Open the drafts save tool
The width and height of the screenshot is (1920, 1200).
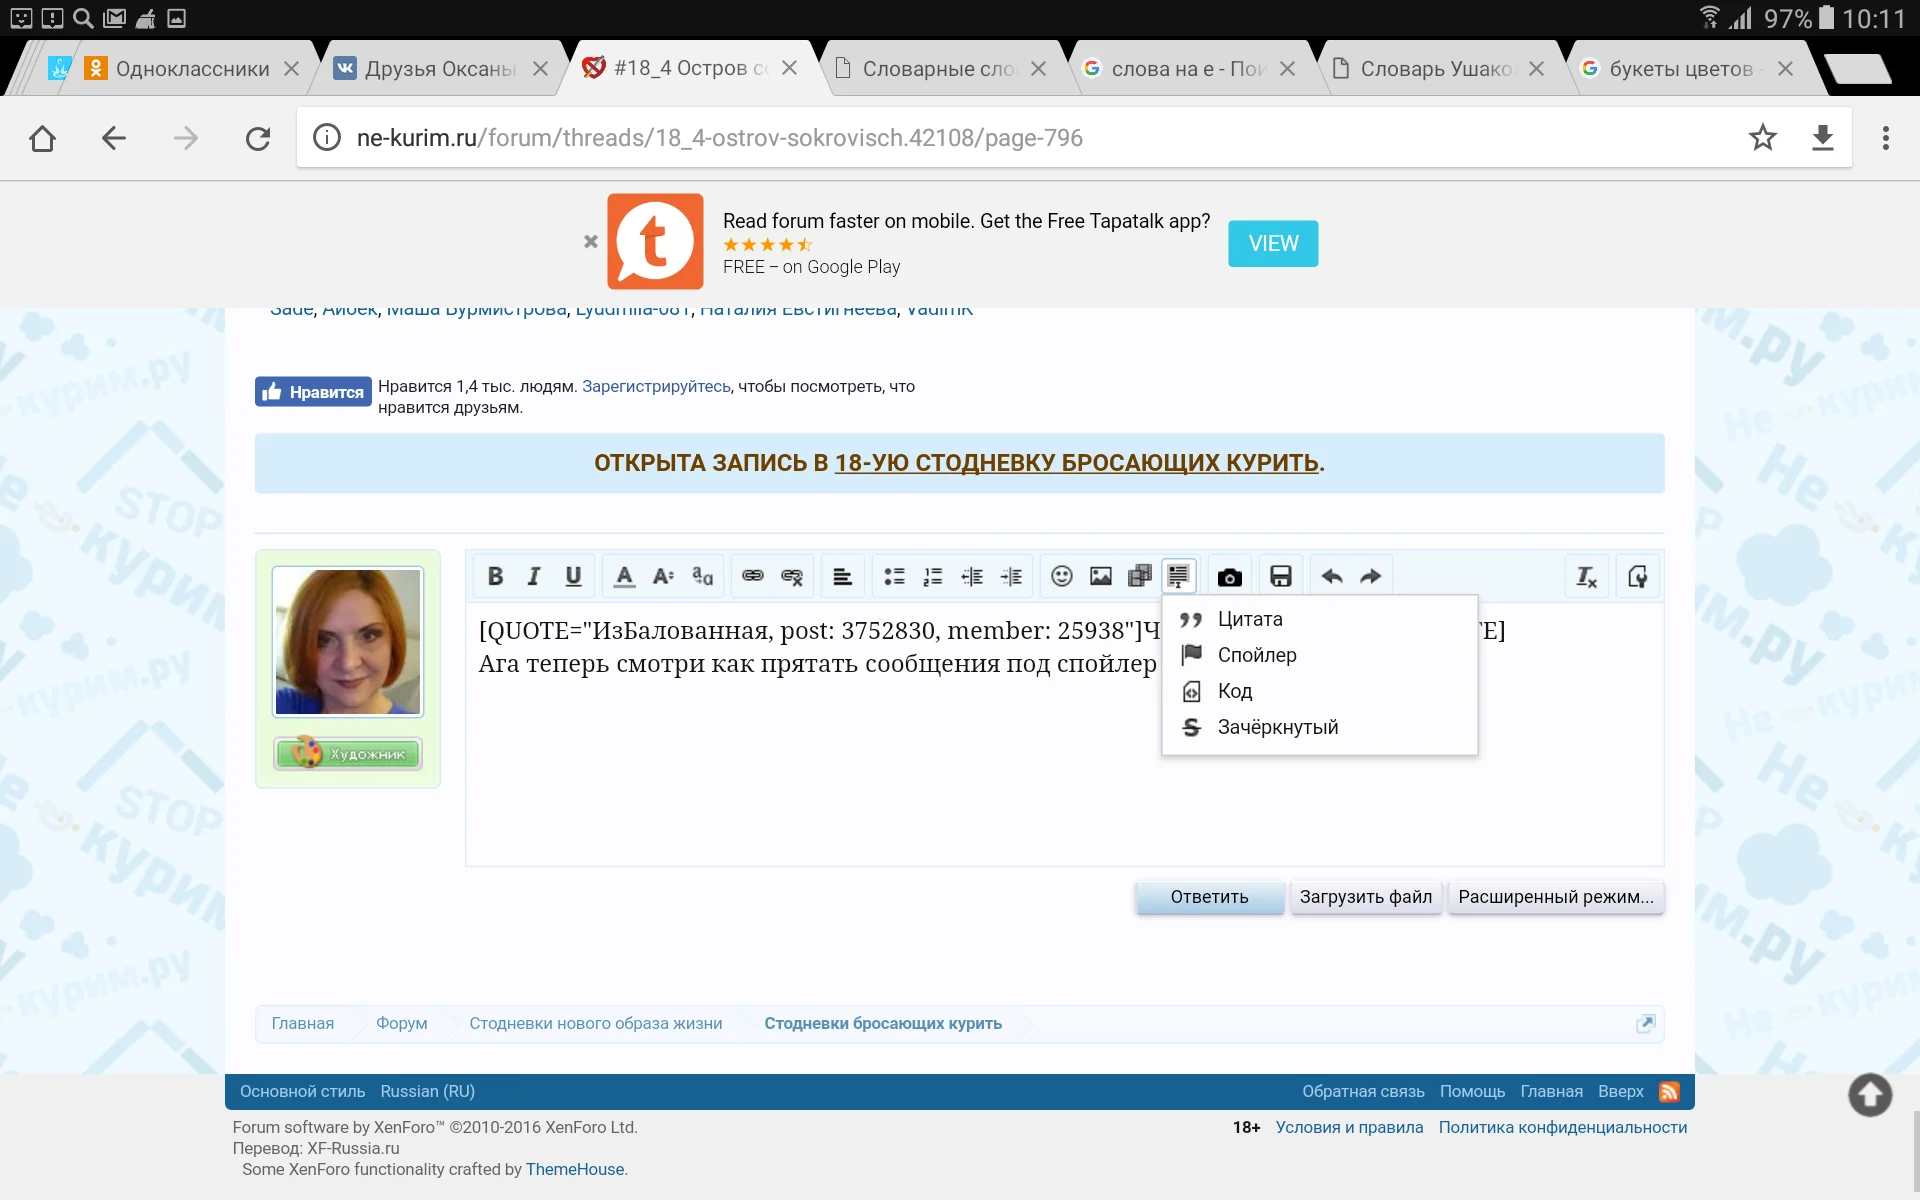click(x=1280, y=576)
